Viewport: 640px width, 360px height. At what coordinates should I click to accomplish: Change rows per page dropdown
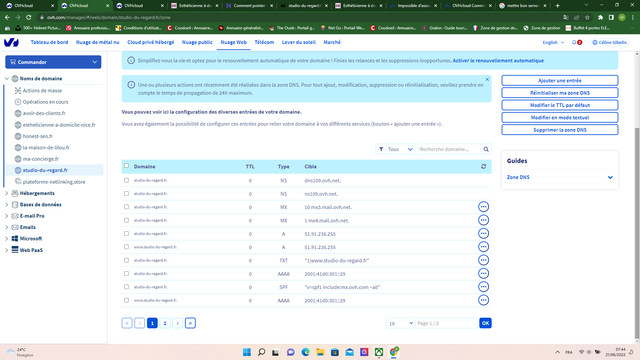click(x=400, y=323)
